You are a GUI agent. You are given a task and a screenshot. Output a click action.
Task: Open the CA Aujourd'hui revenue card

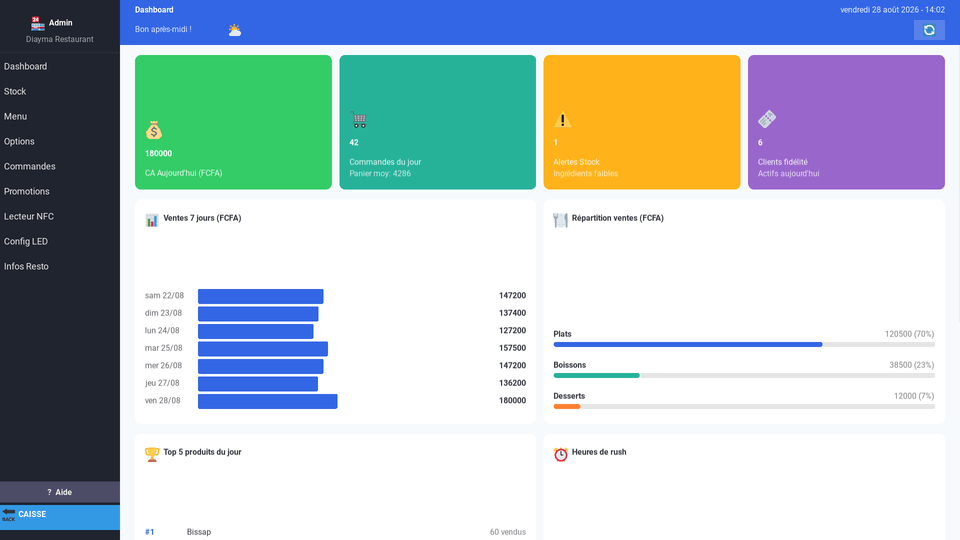[x=233, y=122]
